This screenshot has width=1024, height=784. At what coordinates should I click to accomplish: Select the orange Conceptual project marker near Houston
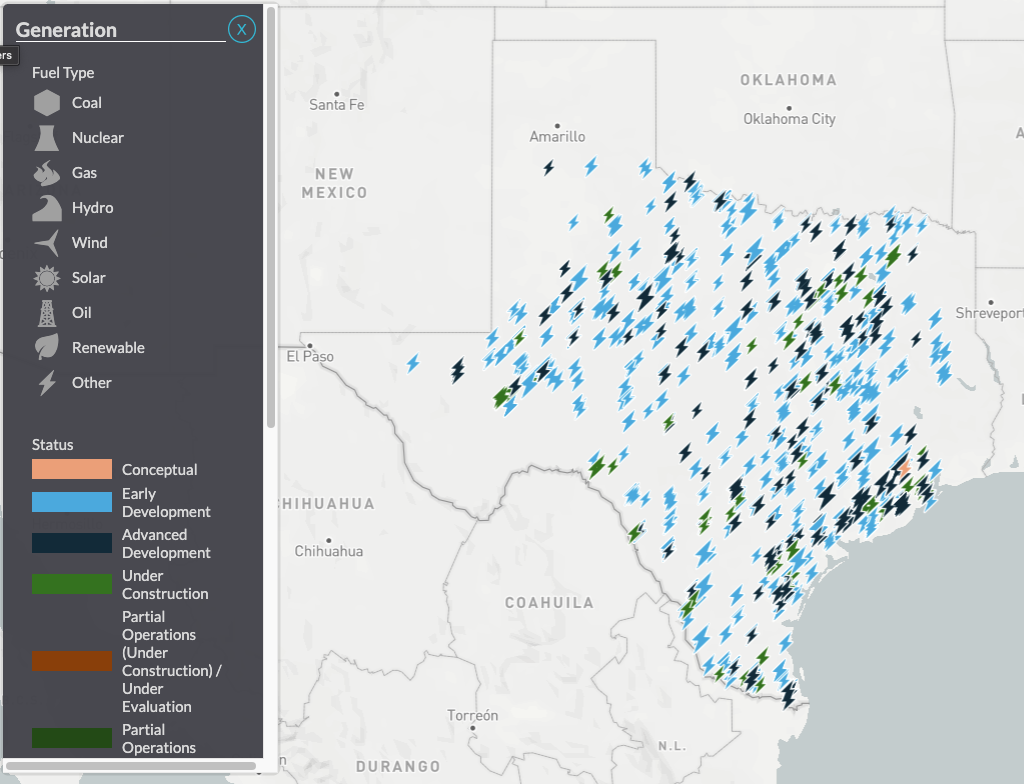pos(905,466)
